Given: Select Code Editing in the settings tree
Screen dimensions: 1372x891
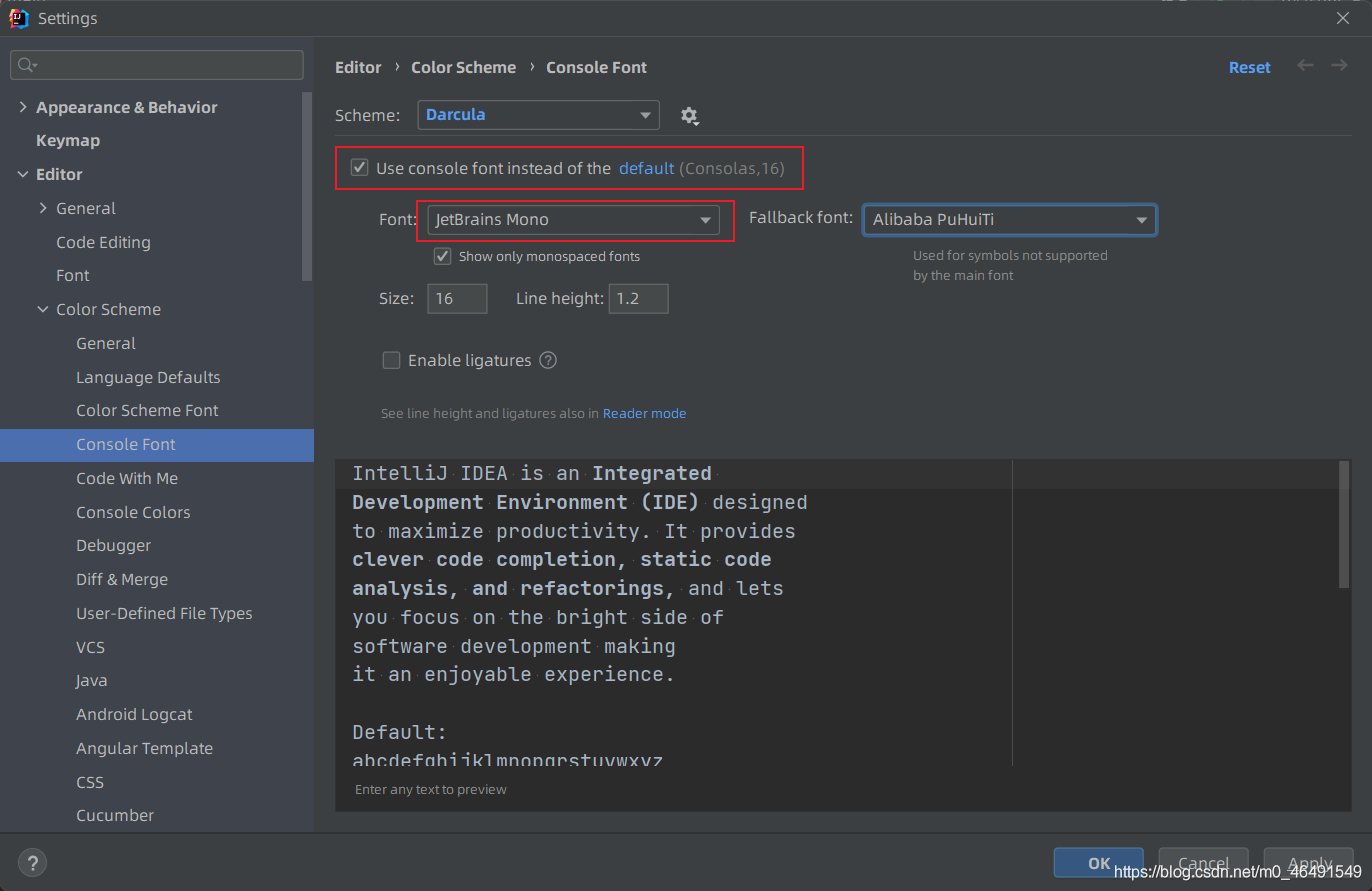Looking at the screenshot, I should tap(103, 242).
